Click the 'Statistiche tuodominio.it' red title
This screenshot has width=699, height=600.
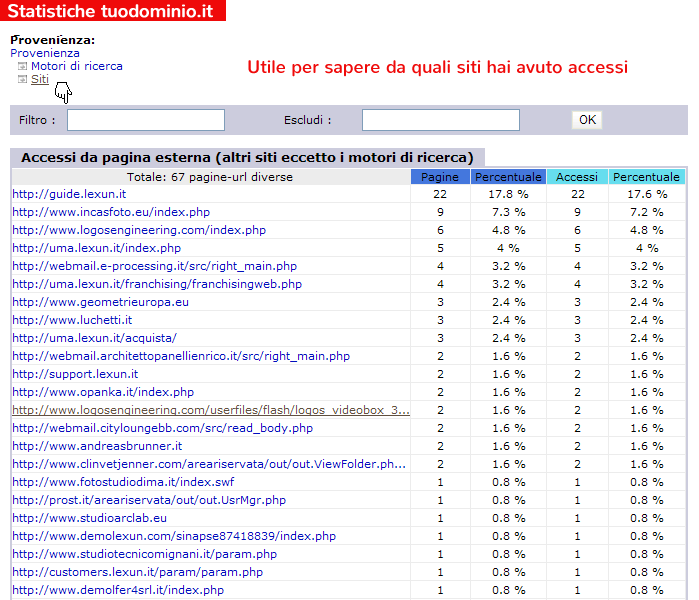pyautogui.click(x=111, y=11)
